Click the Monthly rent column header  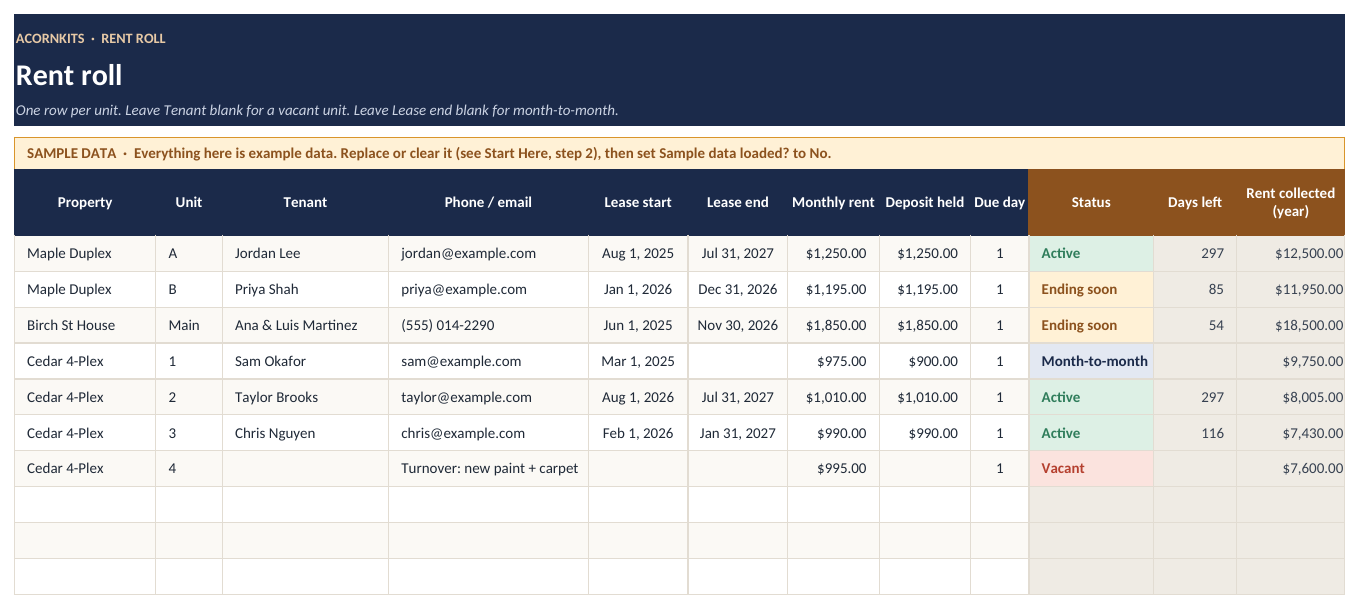(x=833, y=202)
